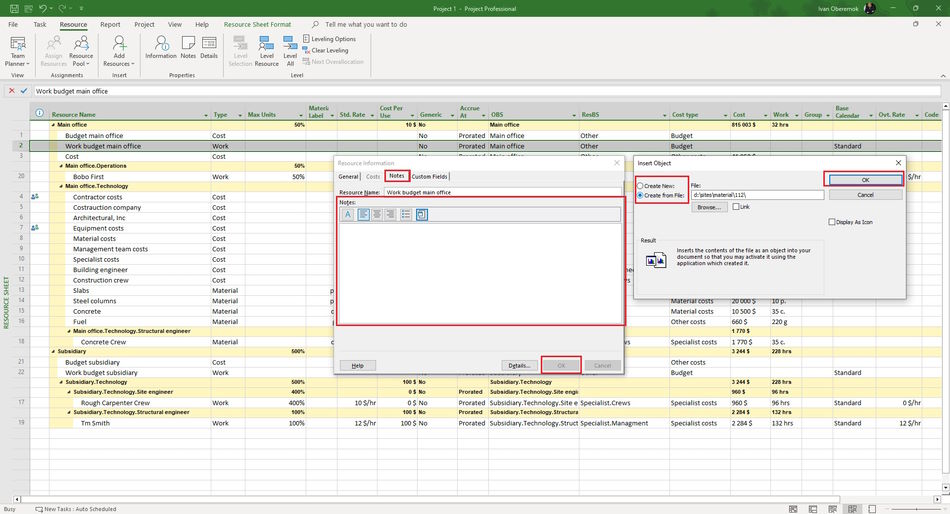The width and height of the screenshot is (950, 514).
Task: Right-align the notes text
Action: click(x=390, y=215)
